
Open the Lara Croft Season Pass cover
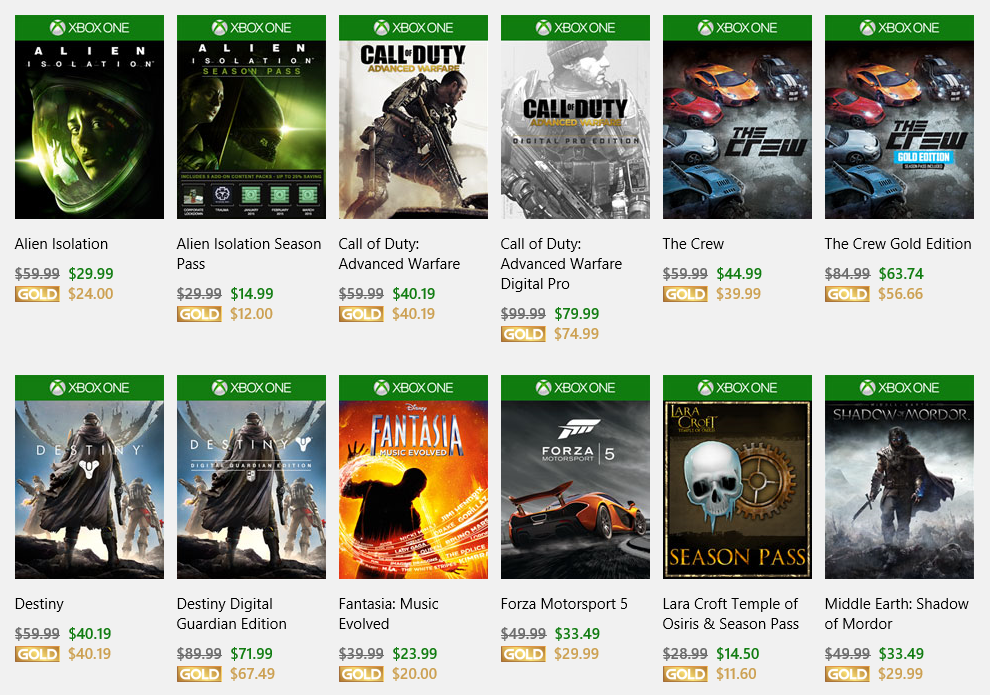pyautogui.click(x=737, y=490)
